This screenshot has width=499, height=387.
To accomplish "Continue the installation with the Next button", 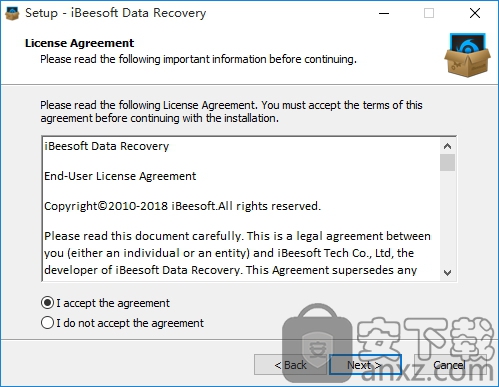I will [365, 365].
